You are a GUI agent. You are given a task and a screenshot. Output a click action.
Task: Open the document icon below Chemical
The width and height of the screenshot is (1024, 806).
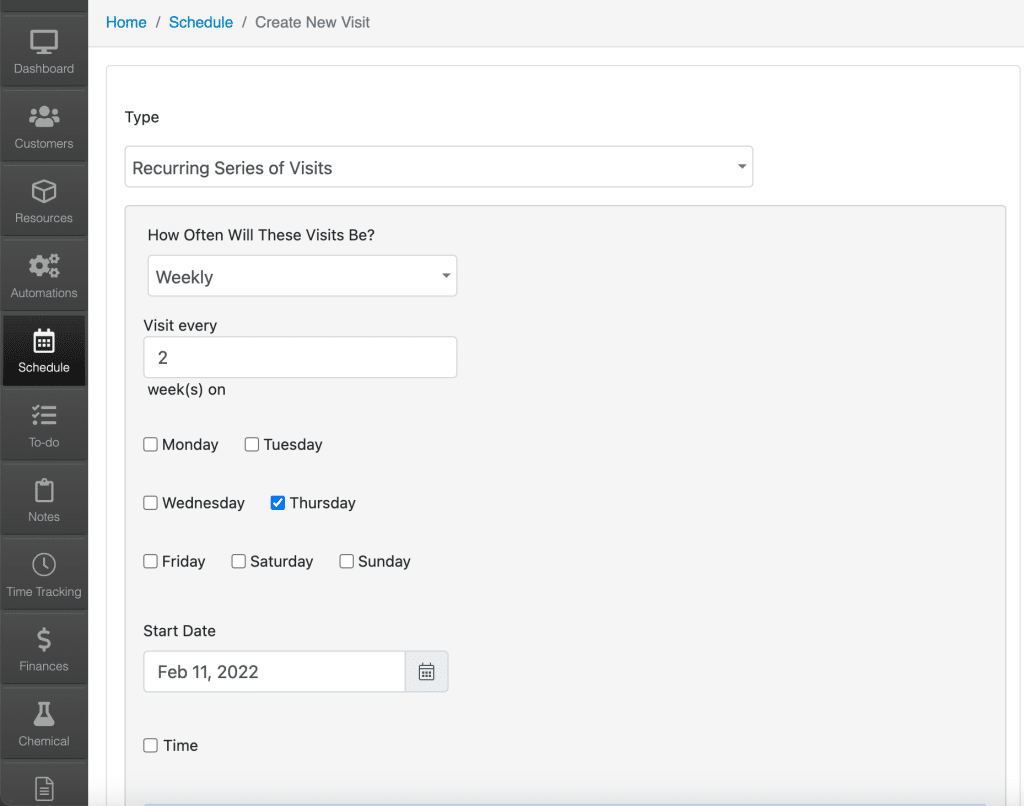(x=44, y=789)
